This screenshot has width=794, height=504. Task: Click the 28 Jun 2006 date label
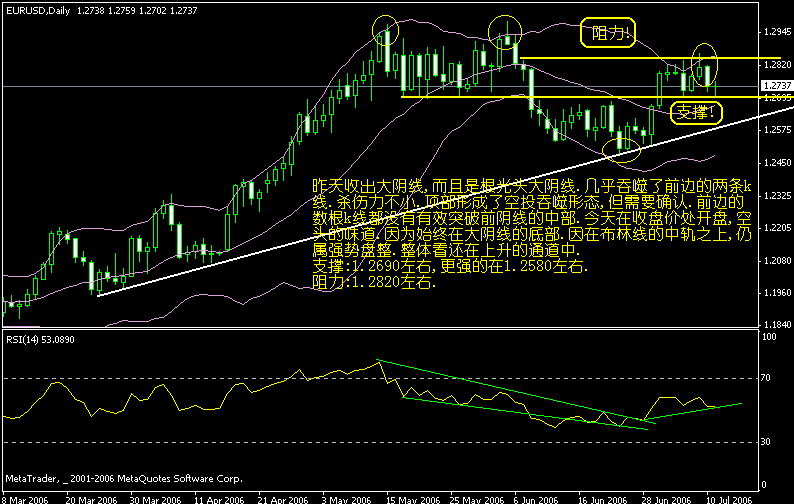(x=666, y=499)
